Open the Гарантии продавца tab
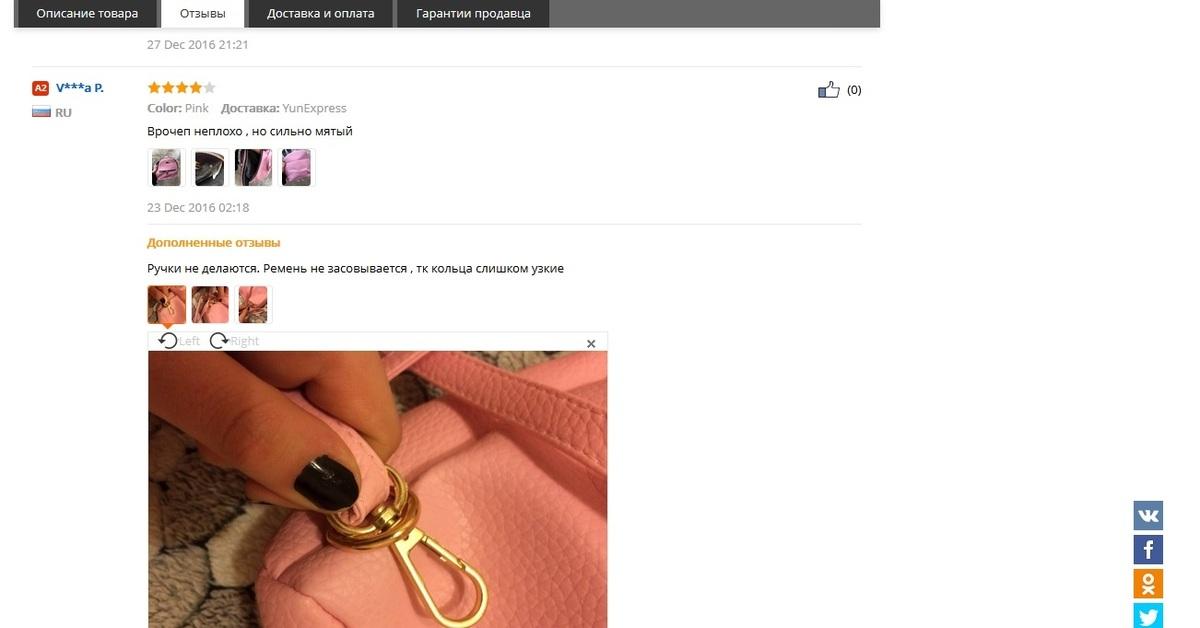1200x628 pixels. 474,14
